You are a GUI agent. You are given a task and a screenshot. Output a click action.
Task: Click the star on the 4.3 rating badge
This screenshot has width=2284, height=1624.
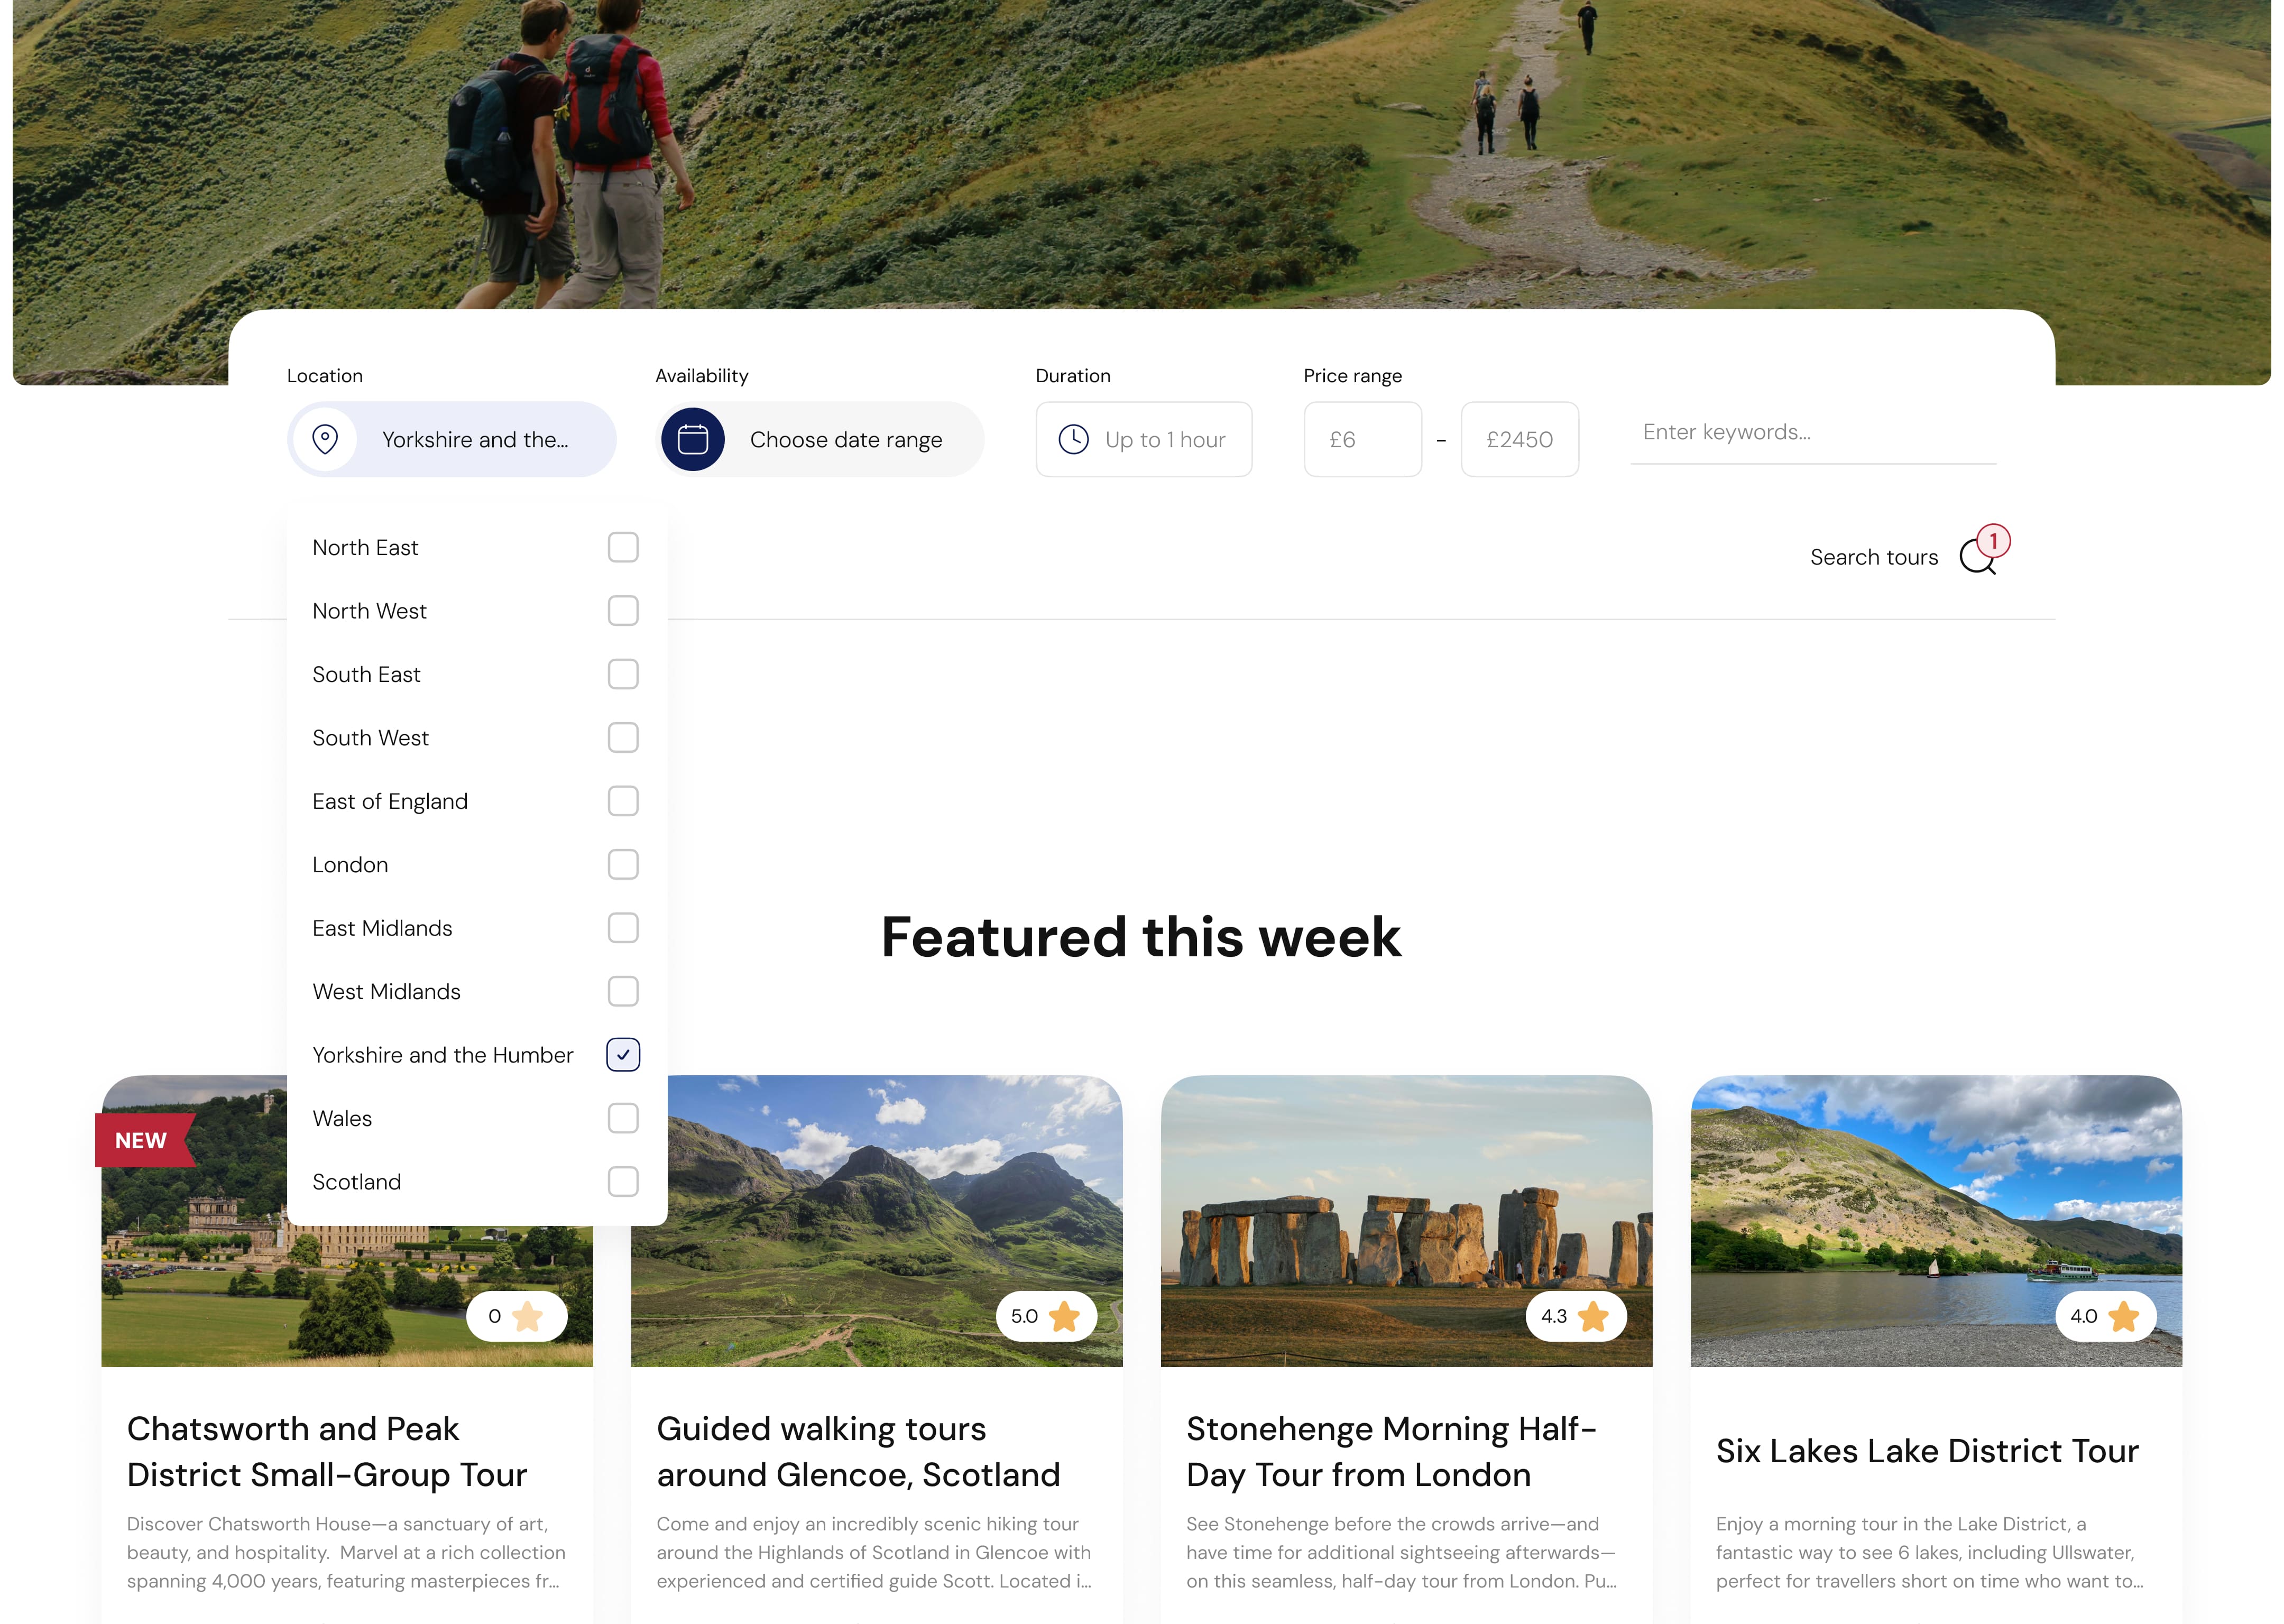1593,1316
